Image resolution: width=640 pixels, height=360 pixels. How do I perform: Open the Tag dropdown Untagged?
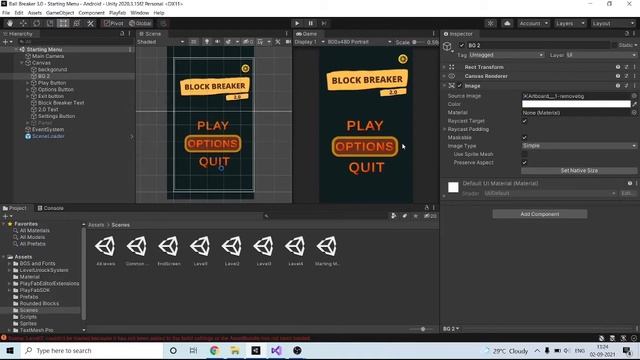(x=506, y=55)
